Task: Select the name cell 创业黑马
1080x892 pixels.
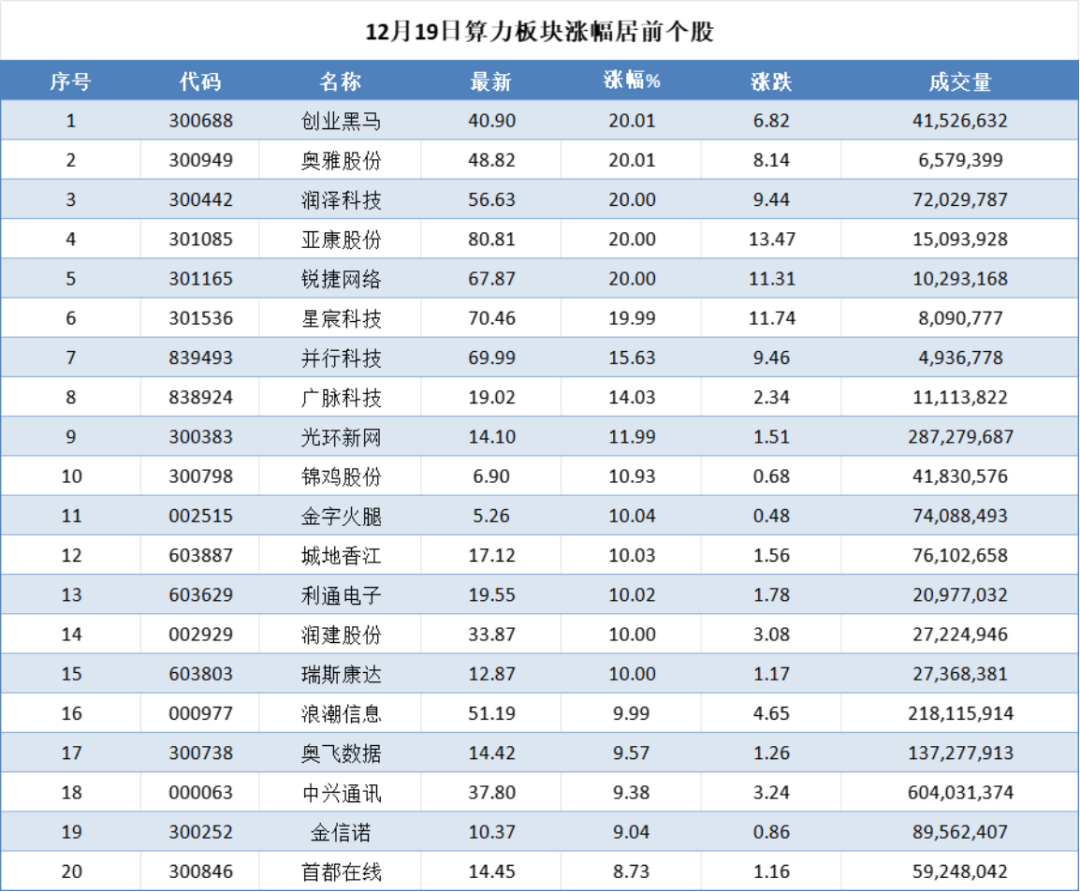Action: (341, 121)
